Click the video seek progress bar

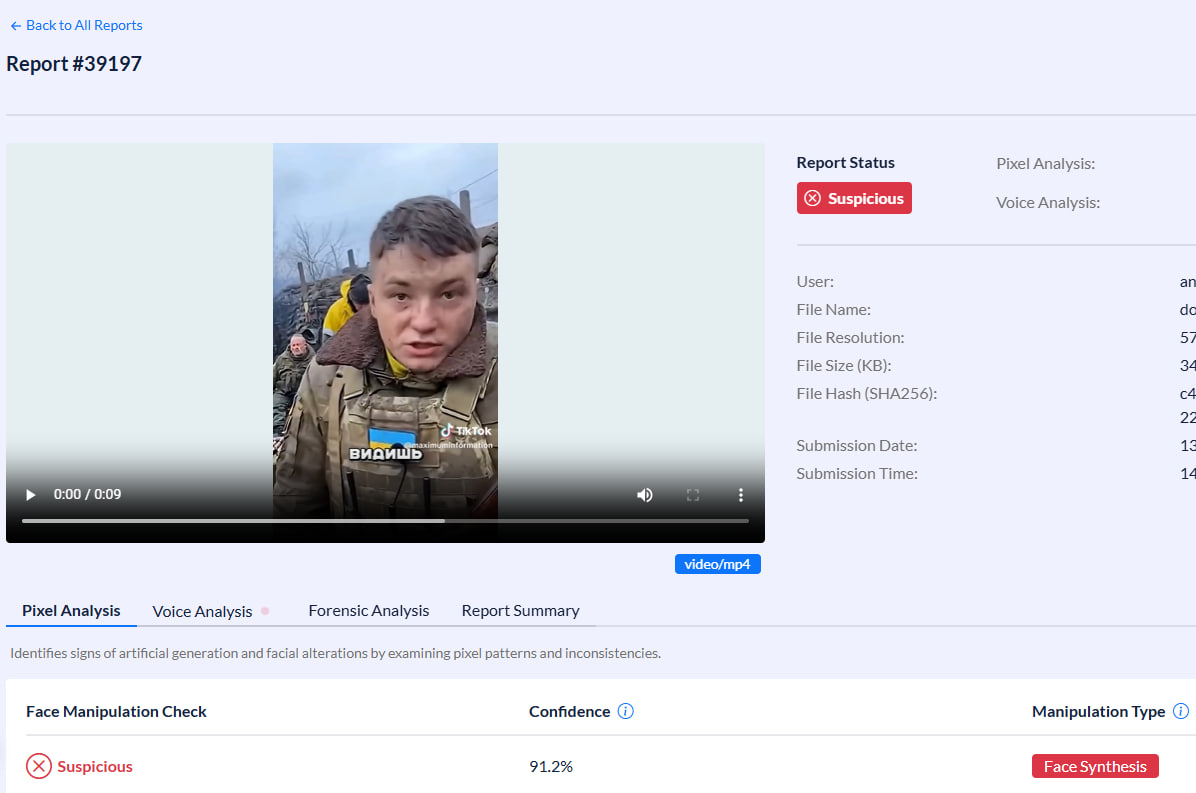pyautogui.click(x=385, y=521)
